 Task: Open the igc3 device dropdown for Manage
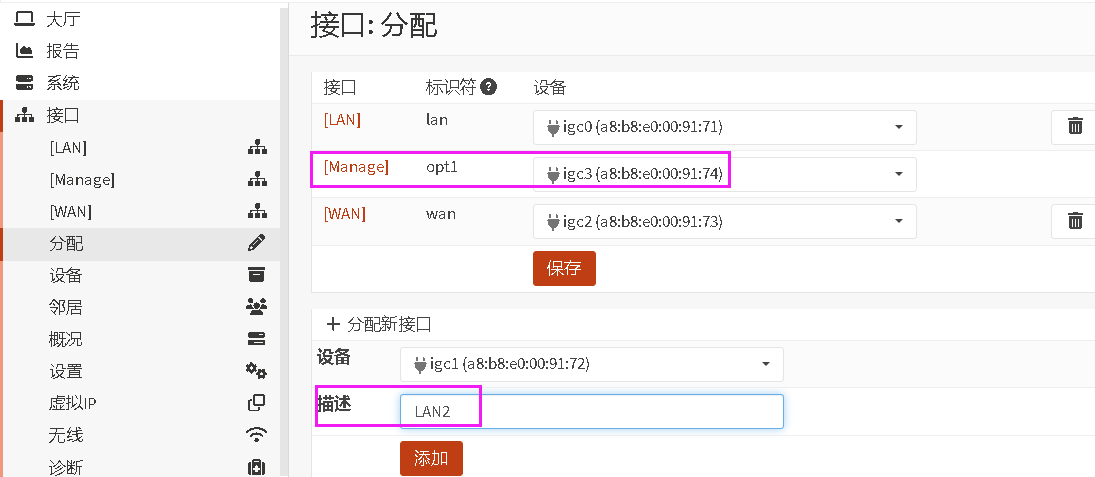724,174
